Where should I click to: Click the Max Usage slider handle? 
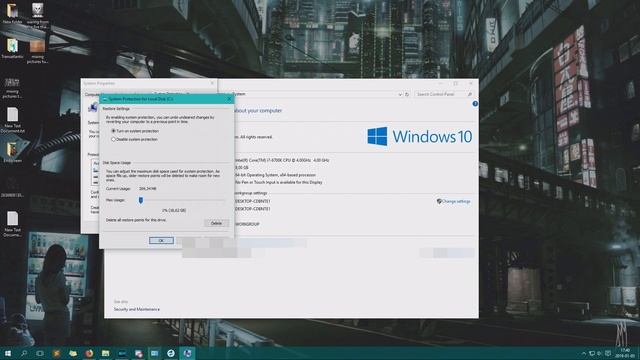[141, 200]
